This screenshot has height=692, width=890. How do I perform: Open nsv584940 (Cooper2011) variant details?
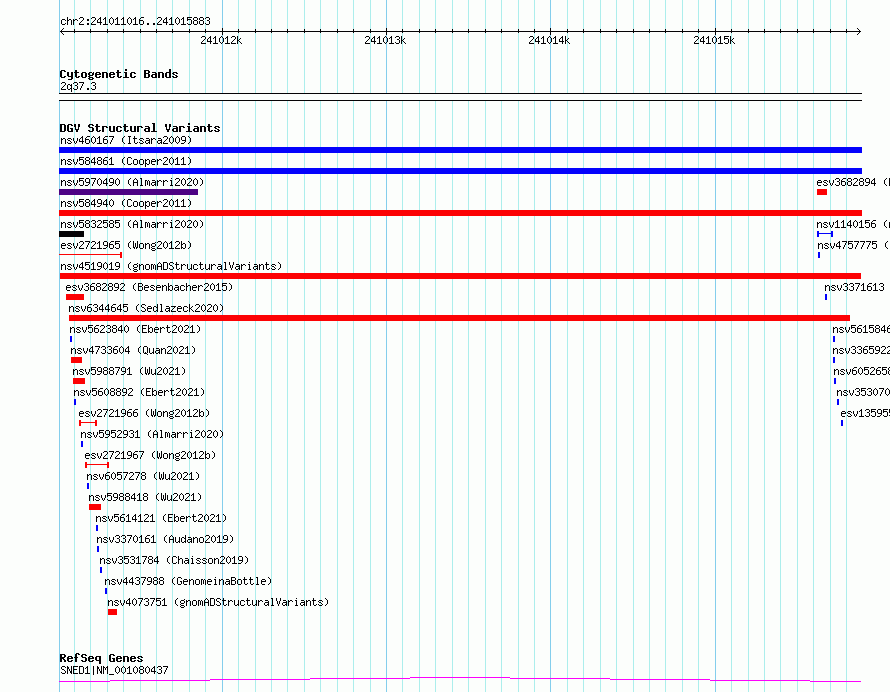pyautogui.click(x=126, y=203)
